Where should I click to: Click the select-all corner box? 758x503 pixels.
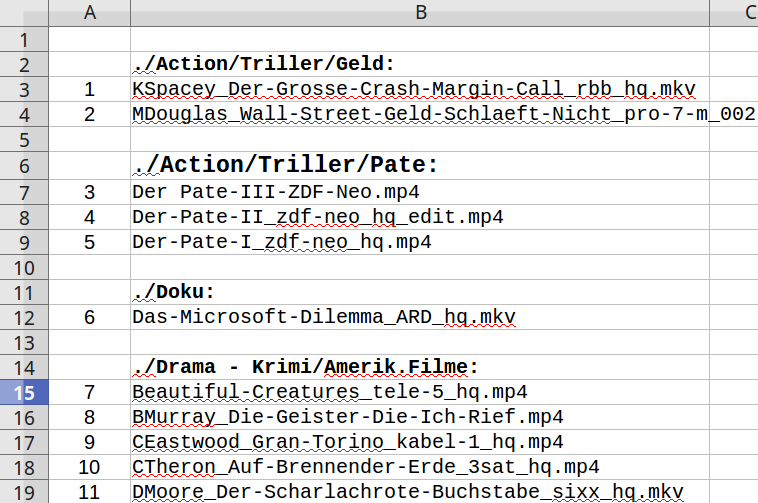click(x=24, y=13)
